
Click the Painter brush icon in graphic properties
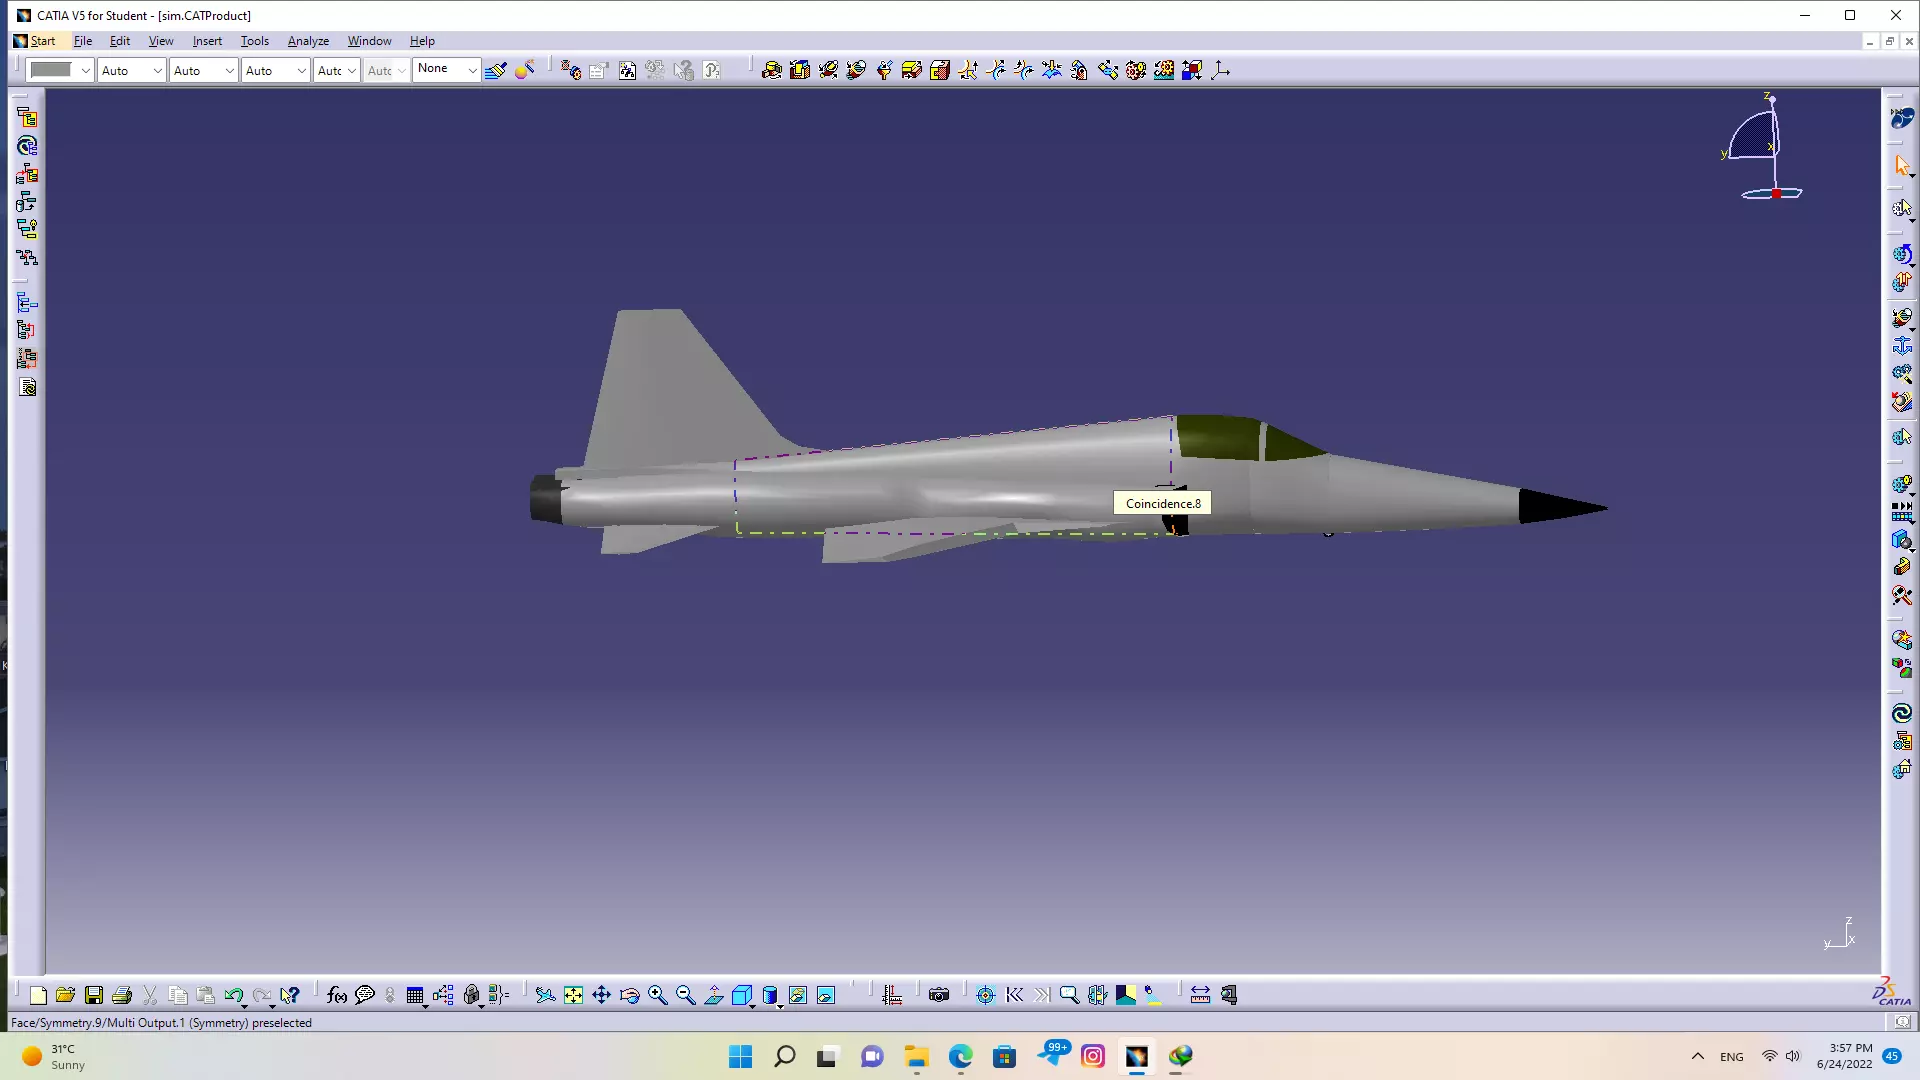click(496, 70)
